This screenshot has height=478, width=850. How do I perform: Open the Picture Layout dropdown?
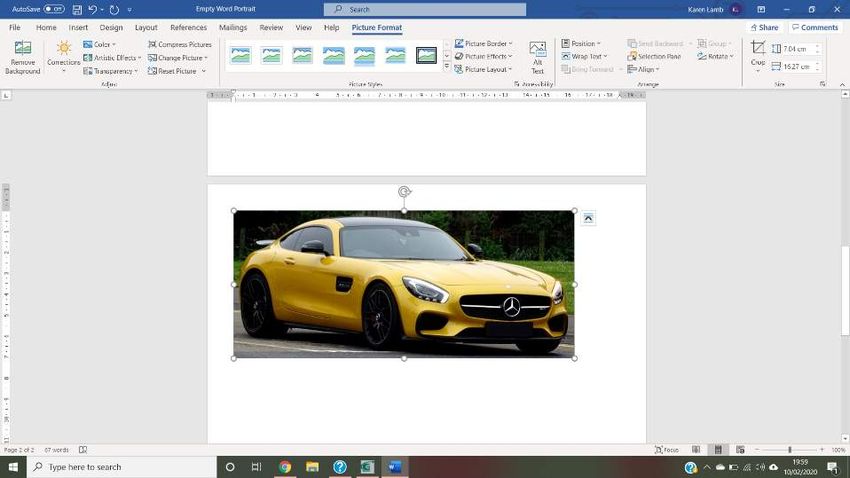[483, 69]
